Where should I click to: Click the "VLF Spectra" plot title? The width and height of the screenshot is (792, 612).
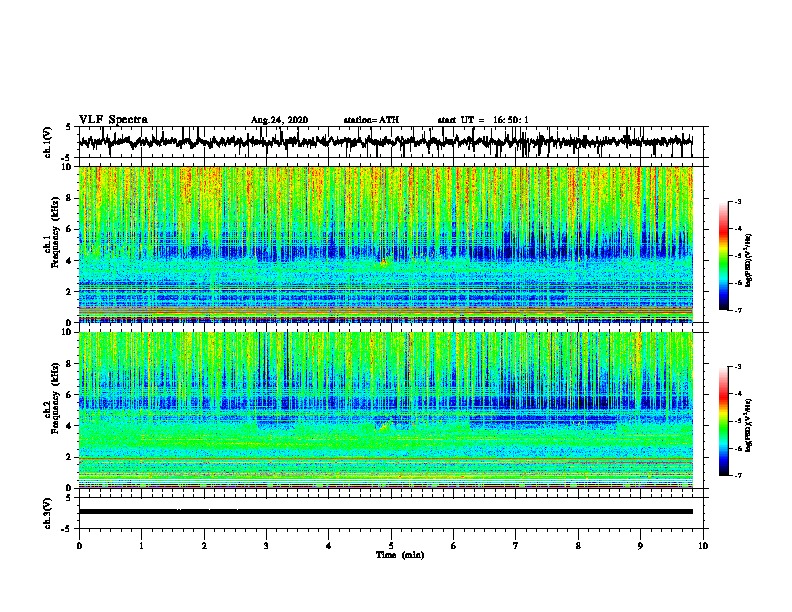coord(113,120)
